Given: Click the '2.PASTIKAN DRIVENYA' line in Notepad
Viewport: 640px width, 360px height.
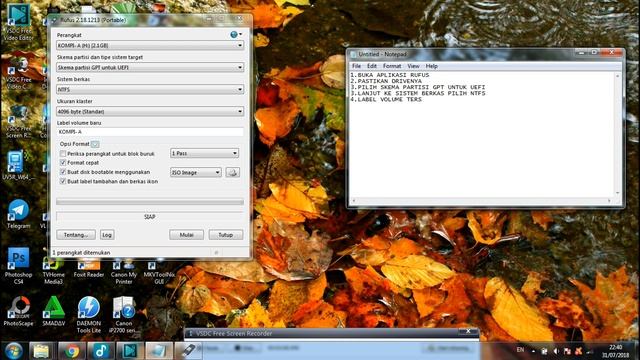Looking at the screenshot, I should 386,81.
